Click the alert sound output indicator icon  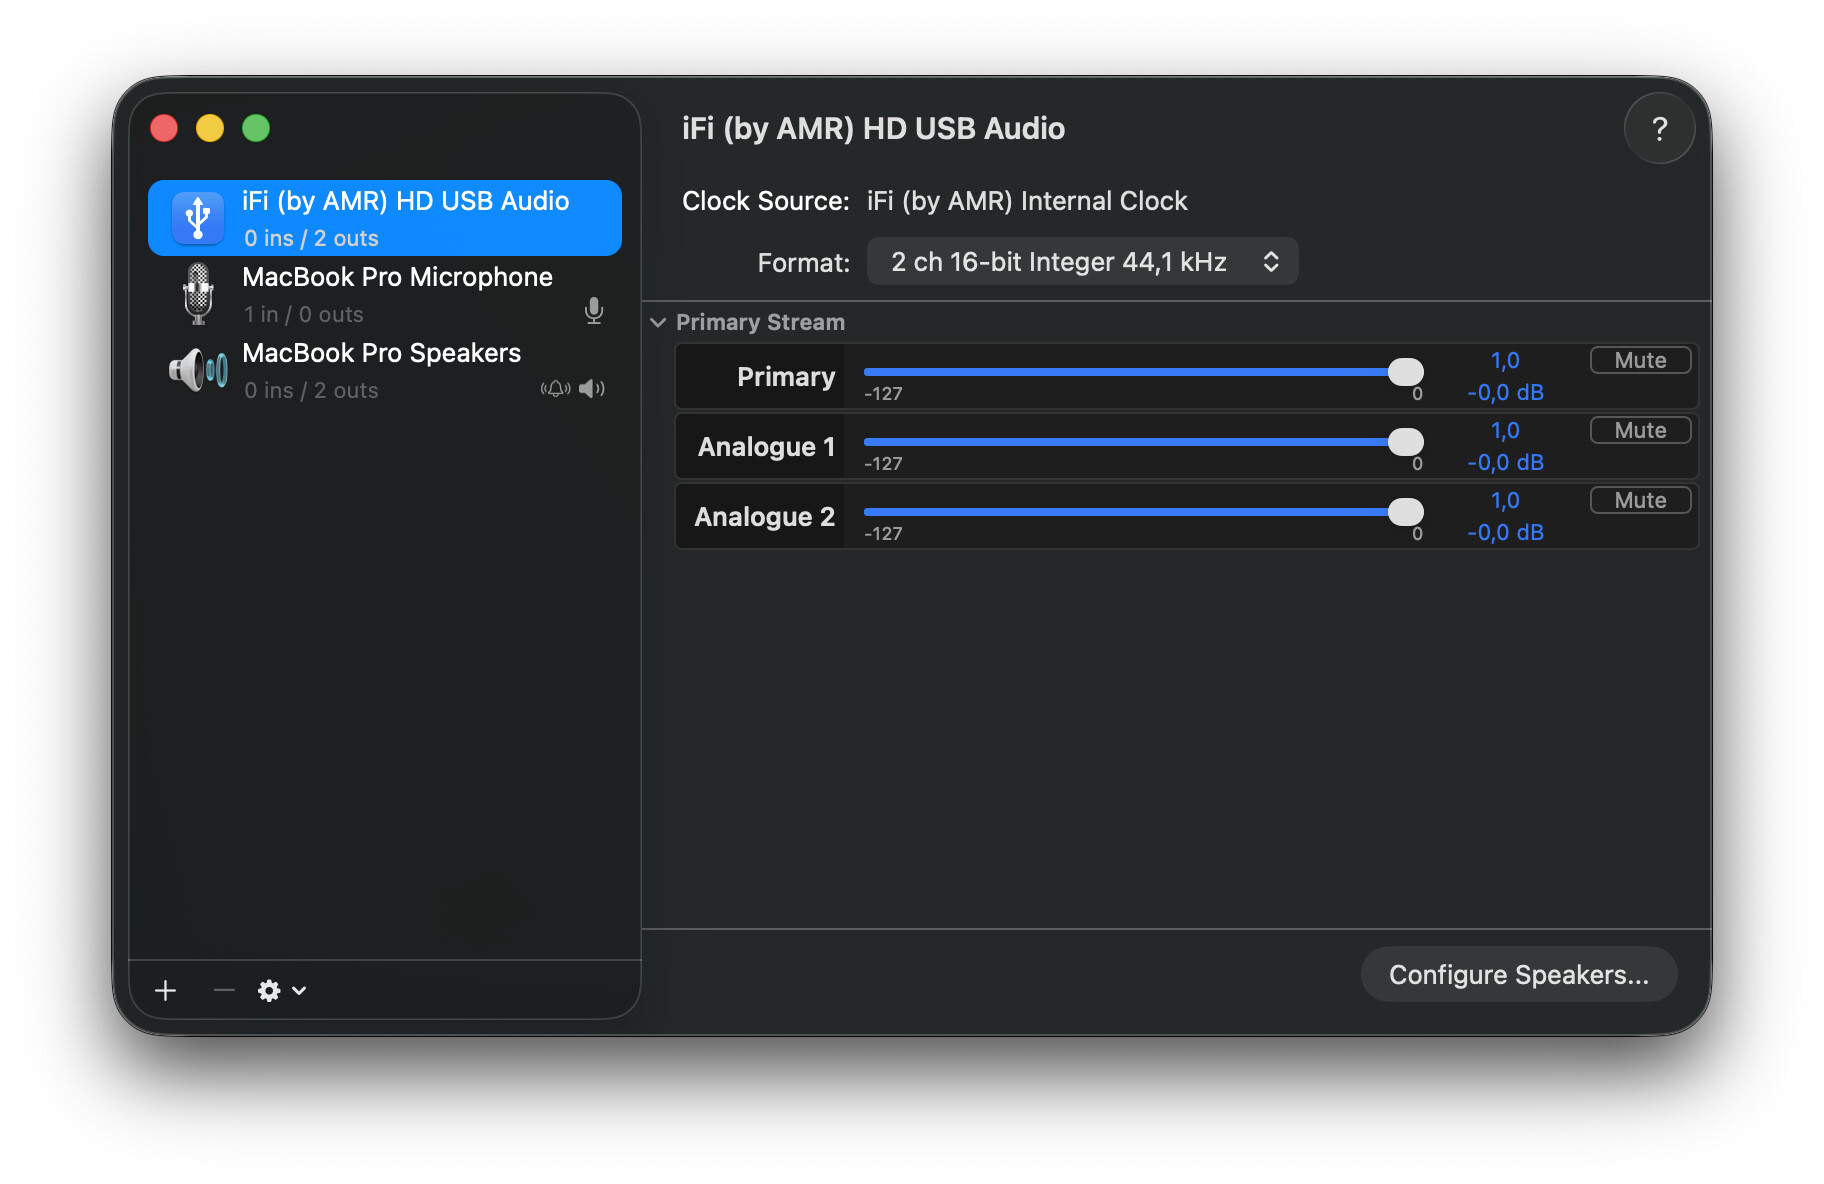tap(555, 389)
